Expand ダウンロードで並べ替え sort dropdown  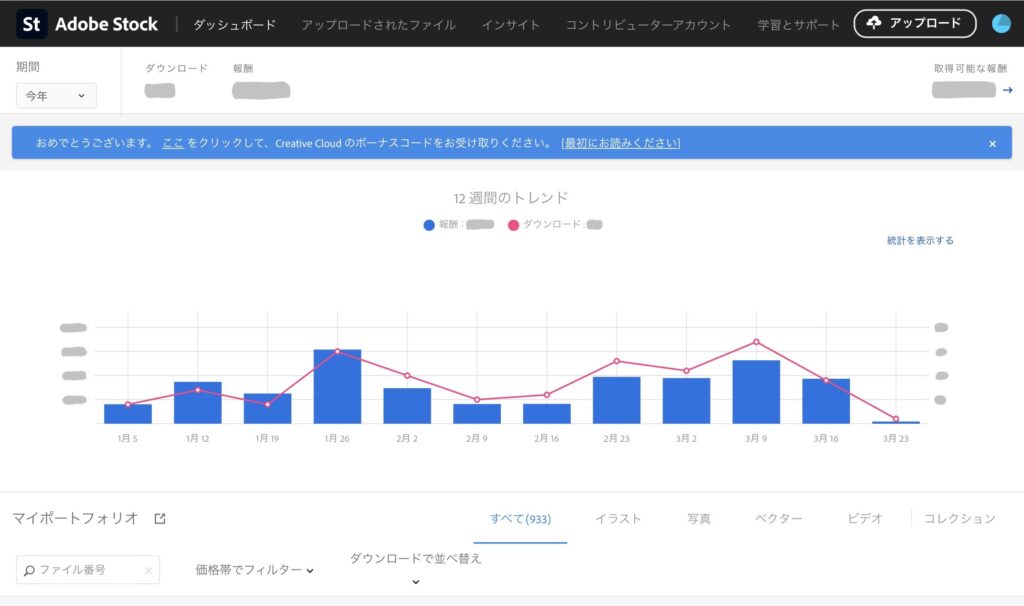click(415, 581)
